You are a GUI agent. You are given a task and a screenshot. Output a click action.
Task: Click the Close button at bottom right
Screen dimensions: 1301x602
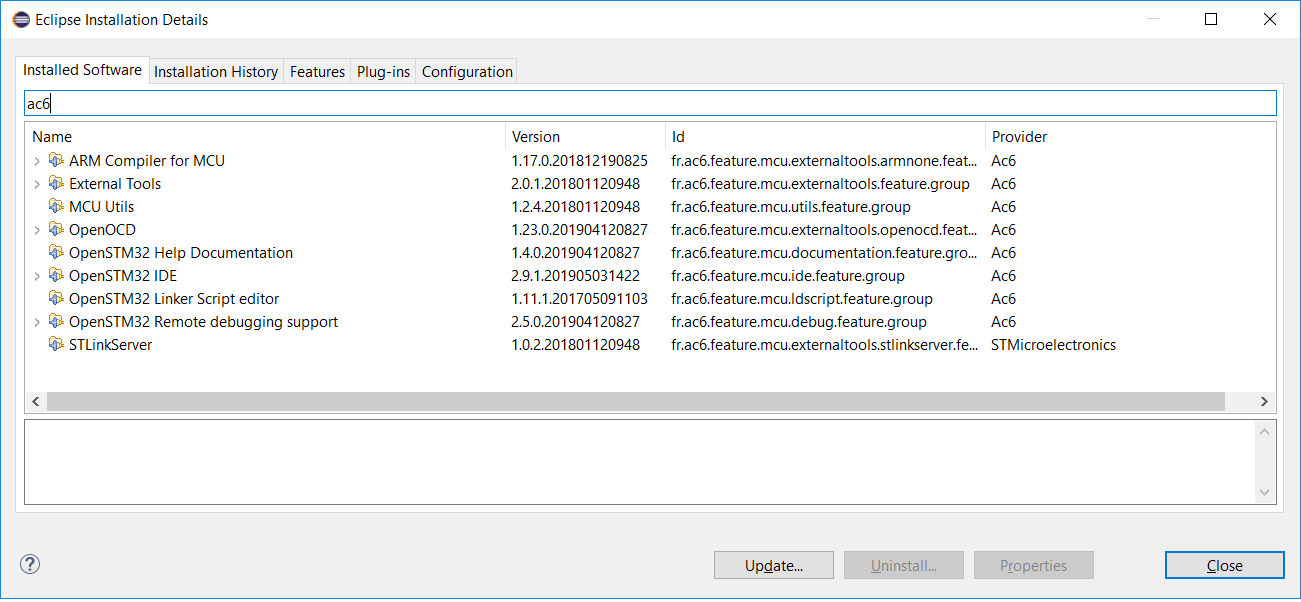coord(1224,565)
